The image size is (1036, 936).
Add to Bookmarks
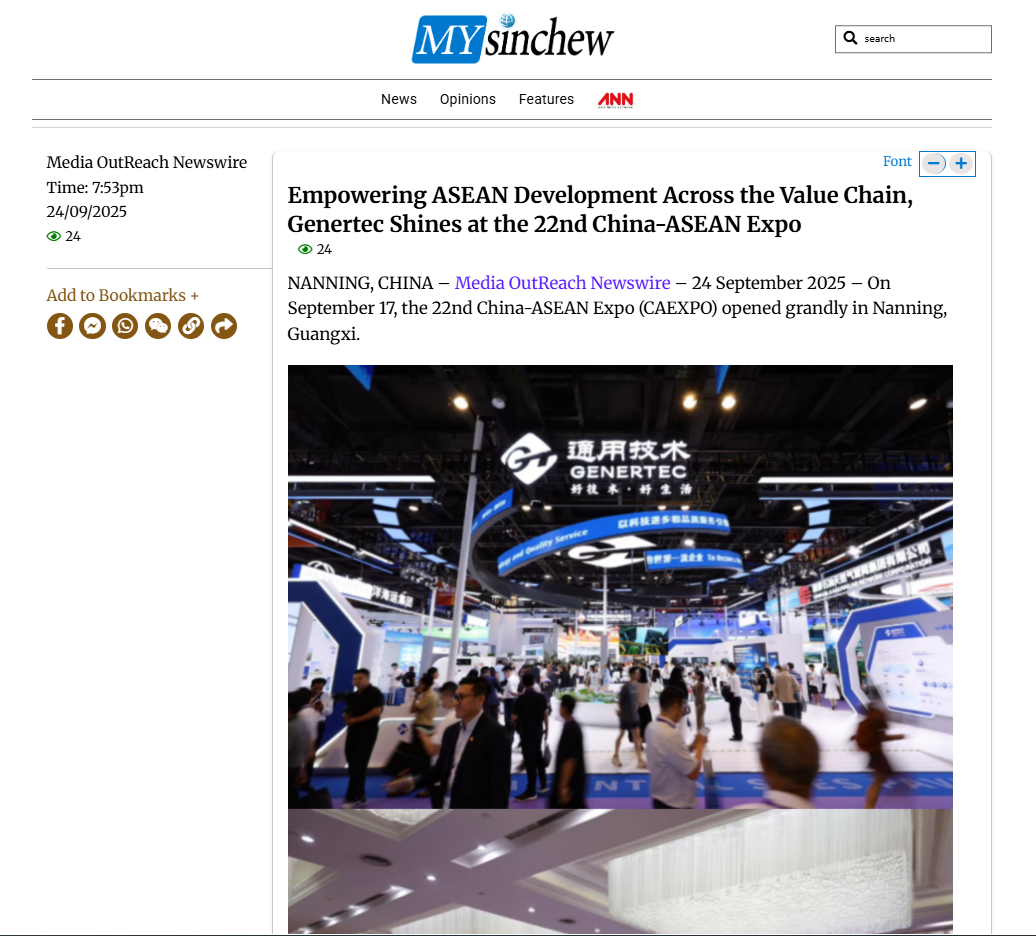[x=122, y=295]
